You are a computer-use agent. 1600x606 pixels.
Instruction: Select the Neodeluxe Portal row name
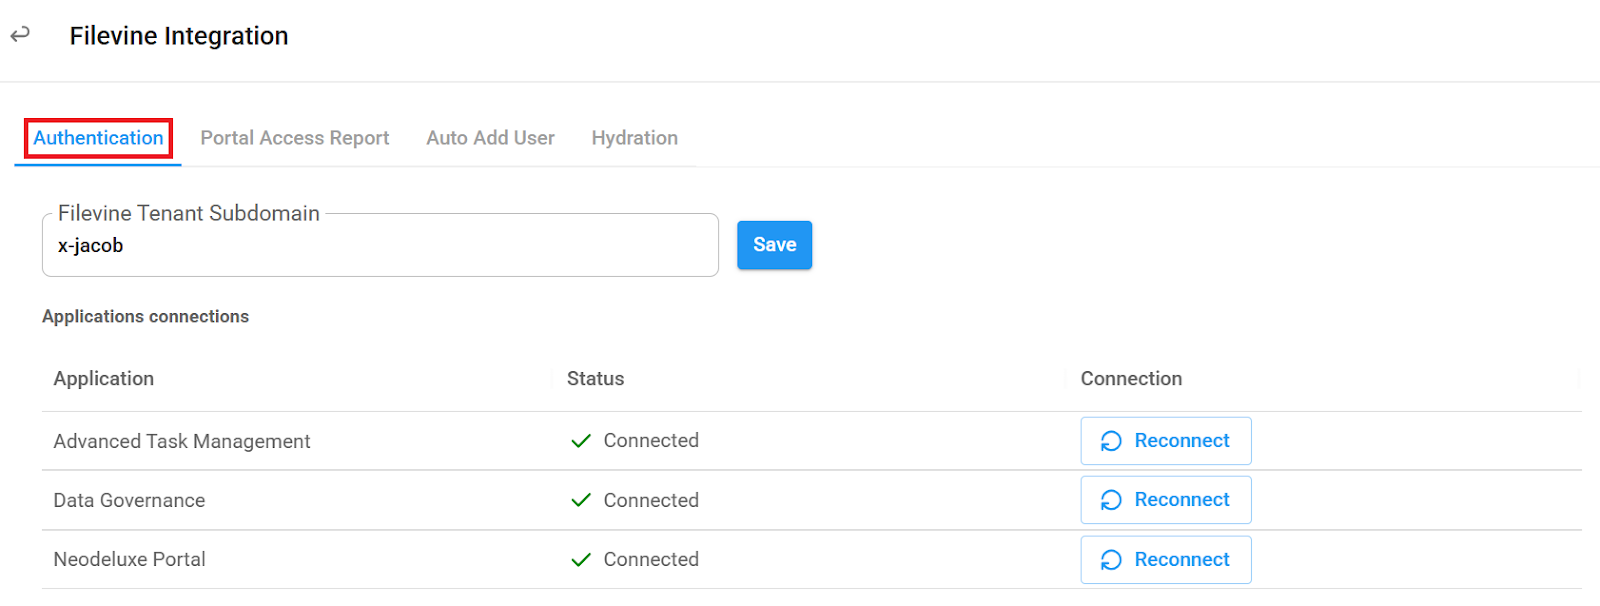coord(129,559)
